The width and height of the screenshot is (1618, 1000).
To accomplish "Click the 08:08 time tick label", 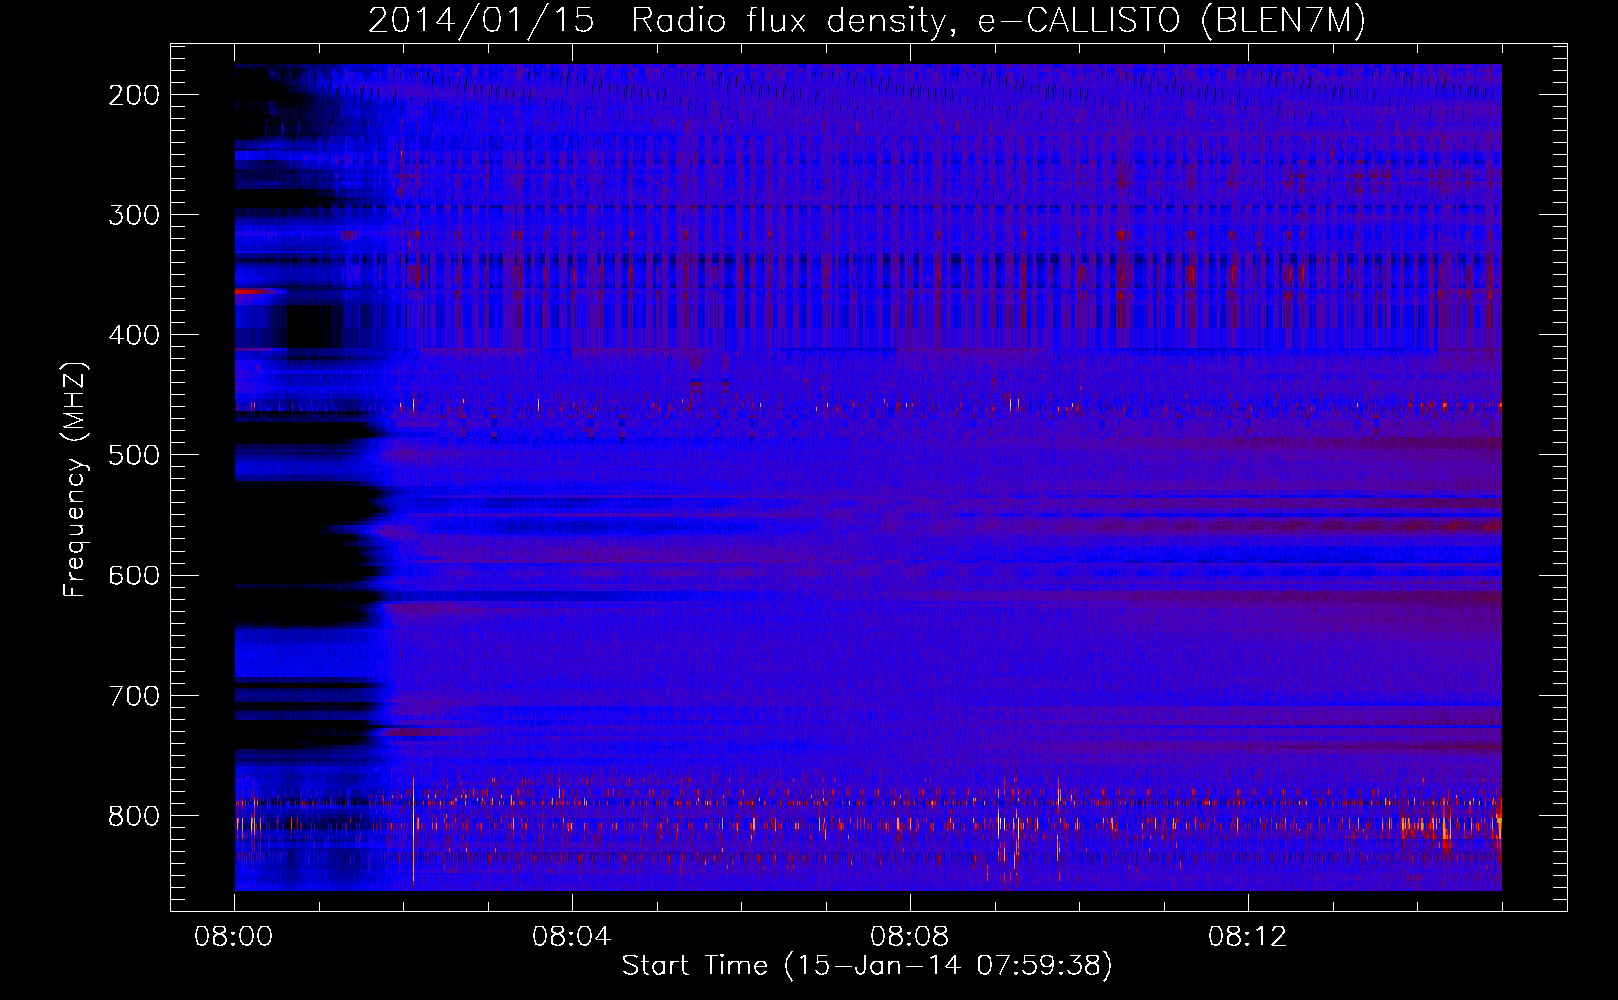I will (x=910, y=937).
